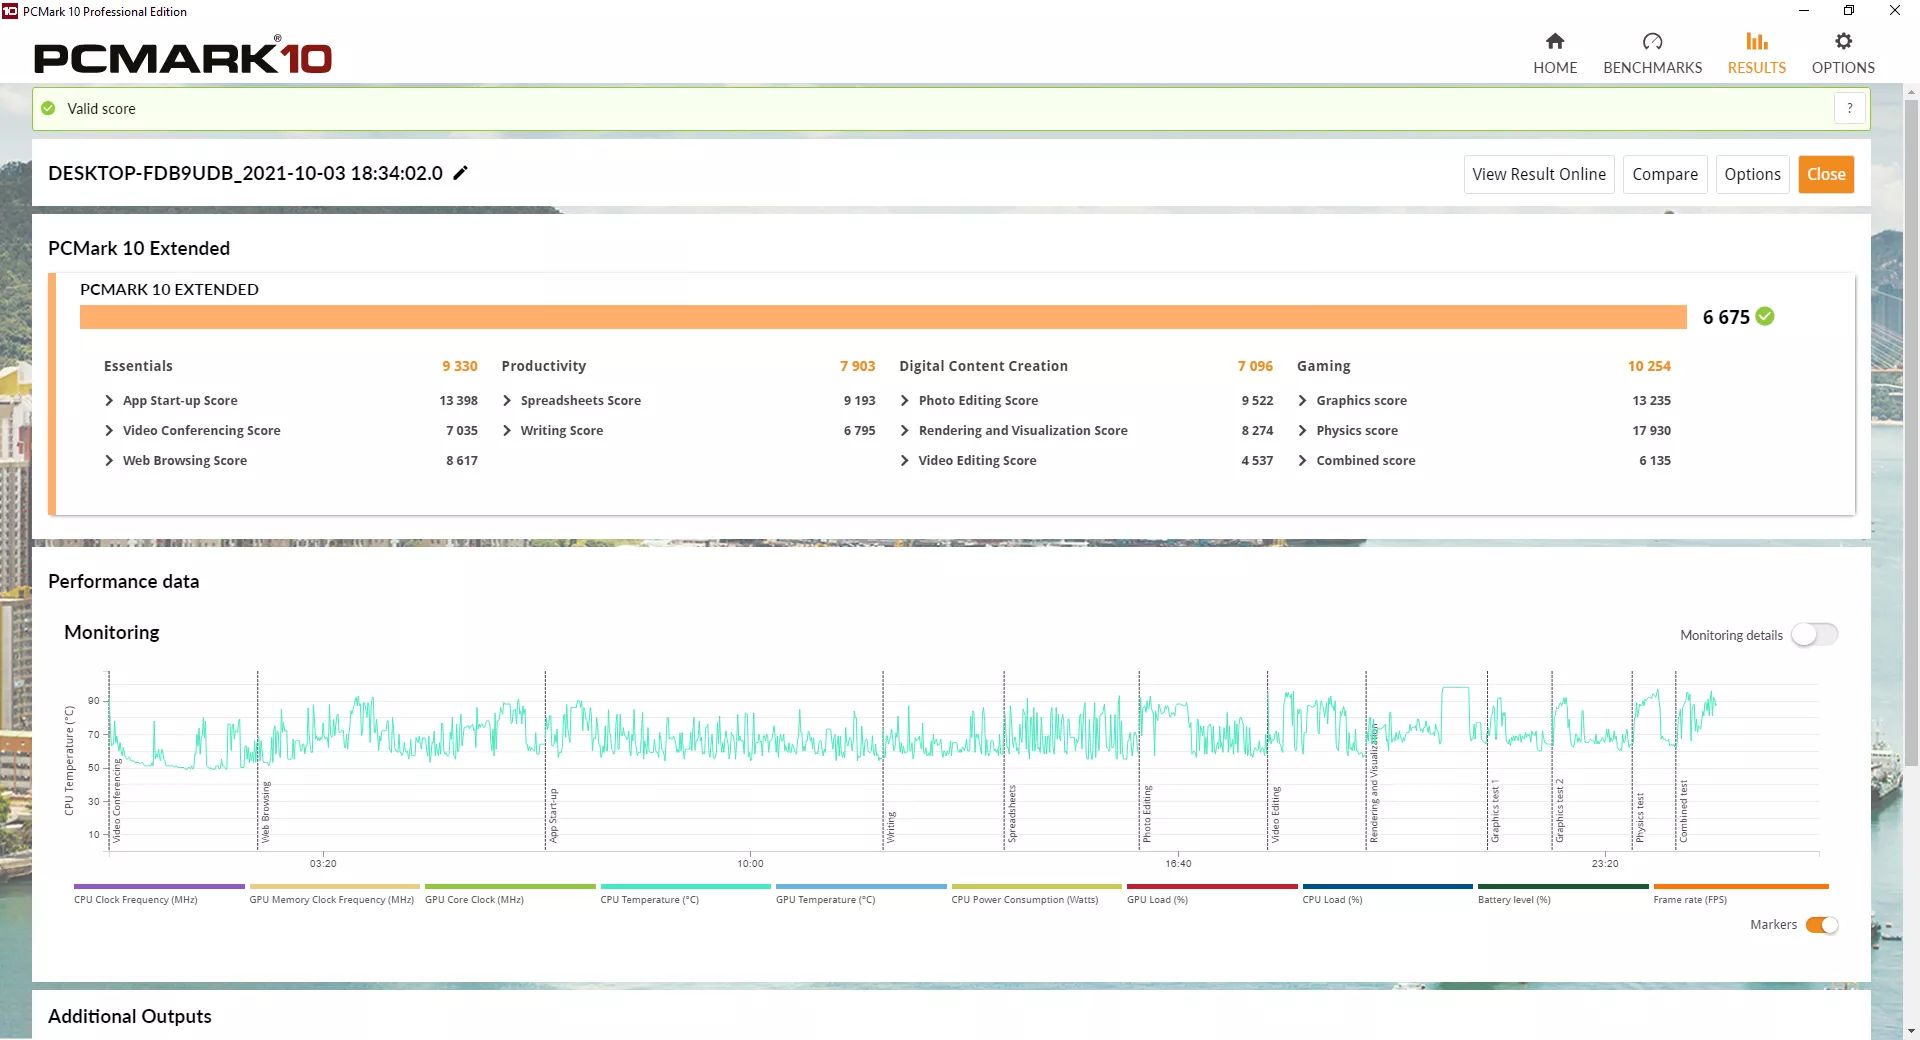
Task: Toggle the Monitoring details switch
Action: coord(1814,635)
